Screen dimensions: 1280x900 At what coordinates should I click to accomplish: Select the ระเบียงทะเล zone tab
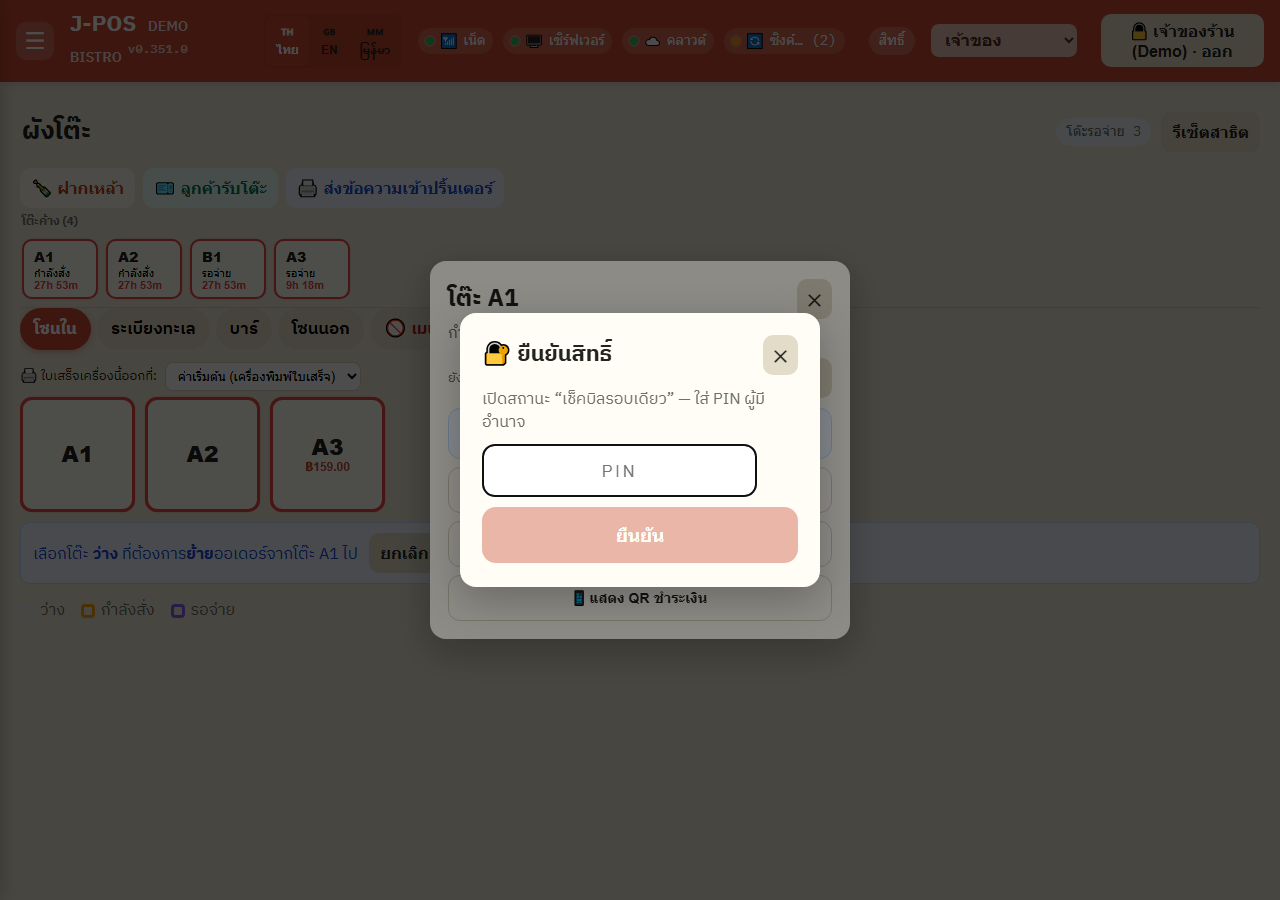coord(153,329)
